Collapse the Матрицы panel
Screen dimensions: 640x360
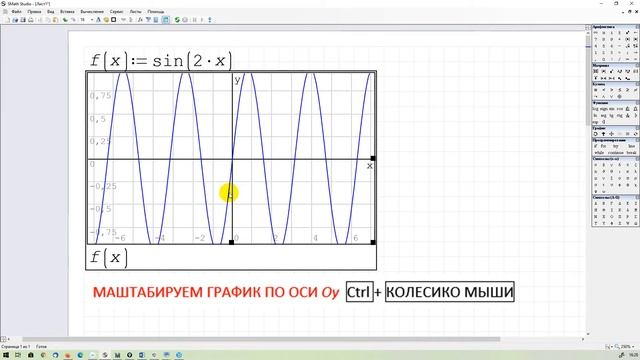coord(638,65)
